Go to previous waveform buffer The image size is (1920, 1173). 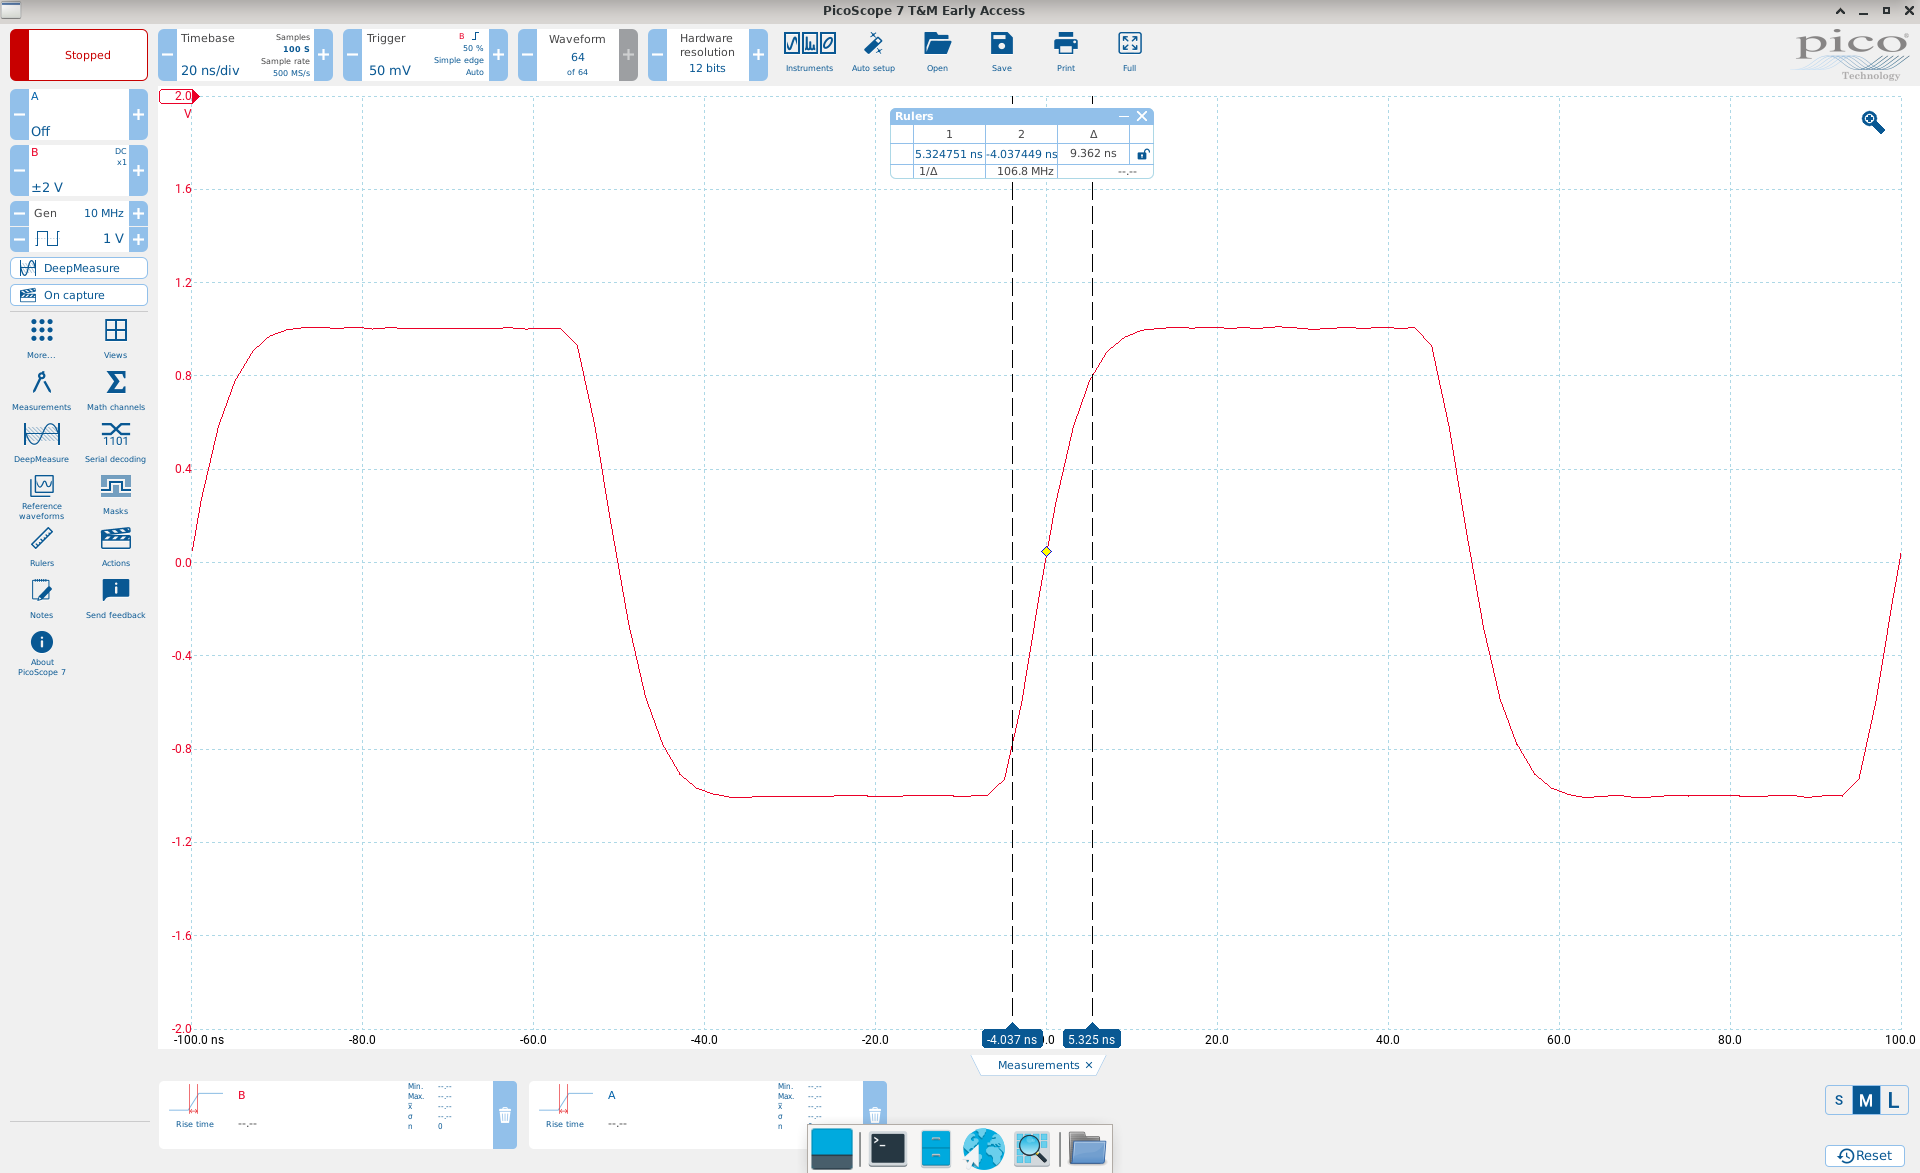(x=527, y=55)
